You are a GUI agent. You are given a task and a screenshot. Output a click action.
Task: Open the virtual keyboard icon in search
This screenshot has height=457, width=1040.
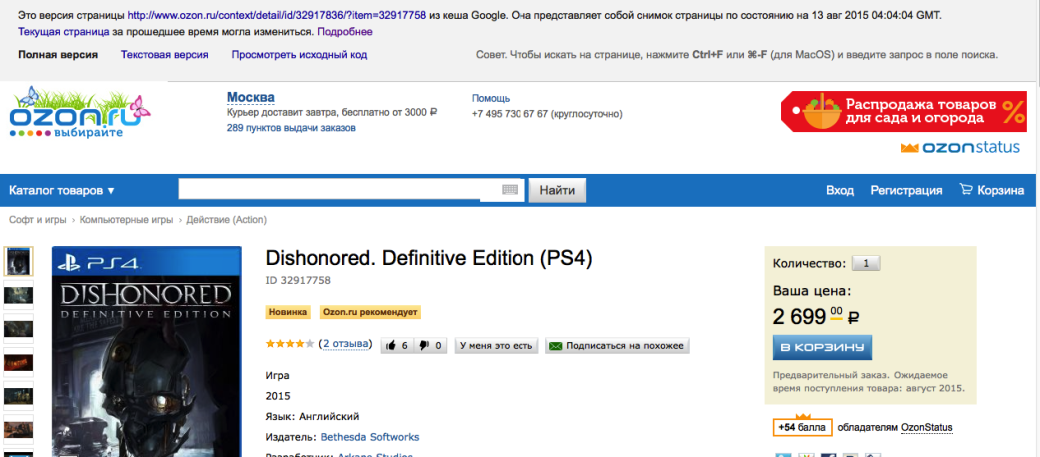[509, 190]
